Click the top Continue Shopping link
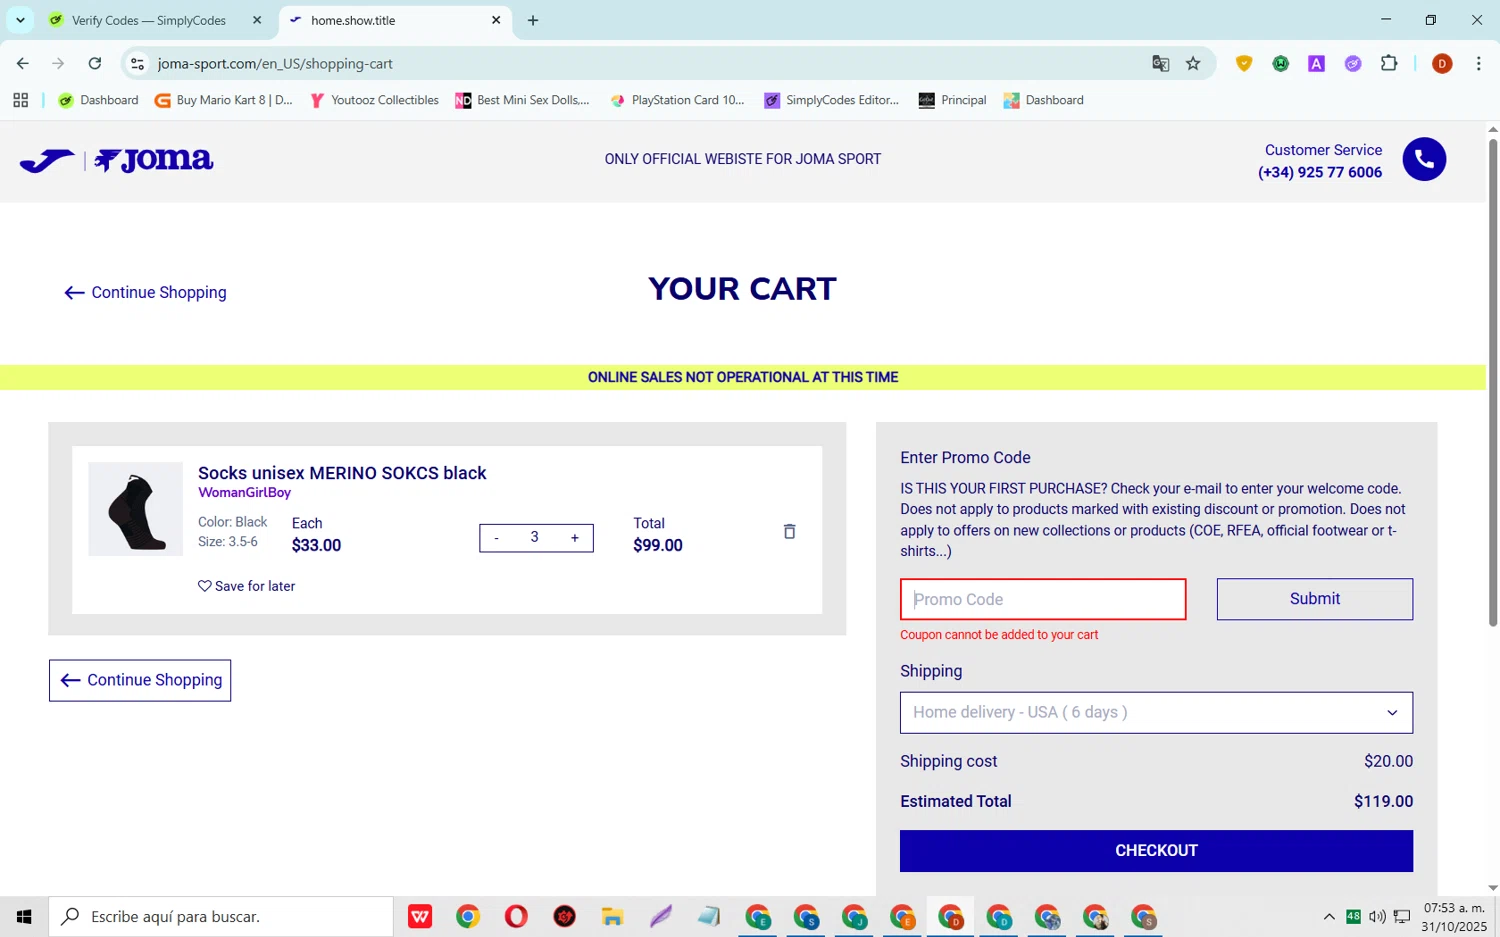The height and width of the screenshot is (937, 1500). 146,293
